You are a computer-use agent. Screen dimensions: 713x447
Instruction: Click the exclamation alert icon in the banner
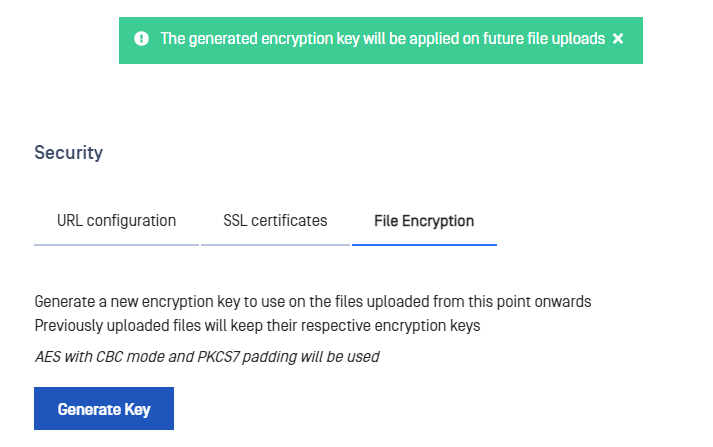point(141,39)
